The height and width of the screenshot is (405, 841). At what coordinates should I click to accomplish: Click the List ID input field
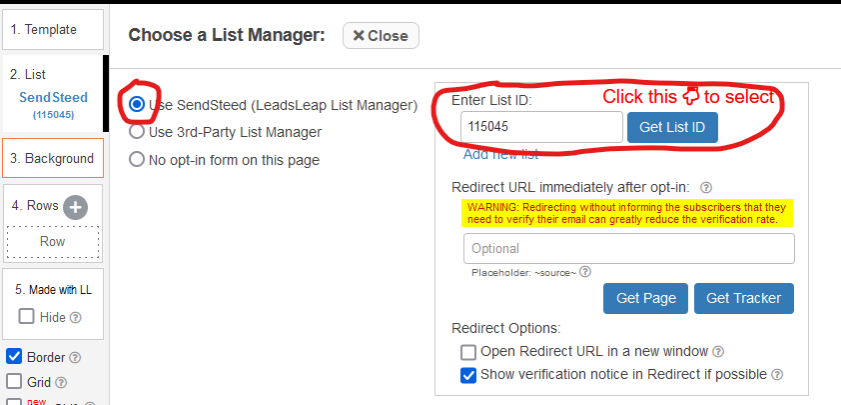click(542, 127)
